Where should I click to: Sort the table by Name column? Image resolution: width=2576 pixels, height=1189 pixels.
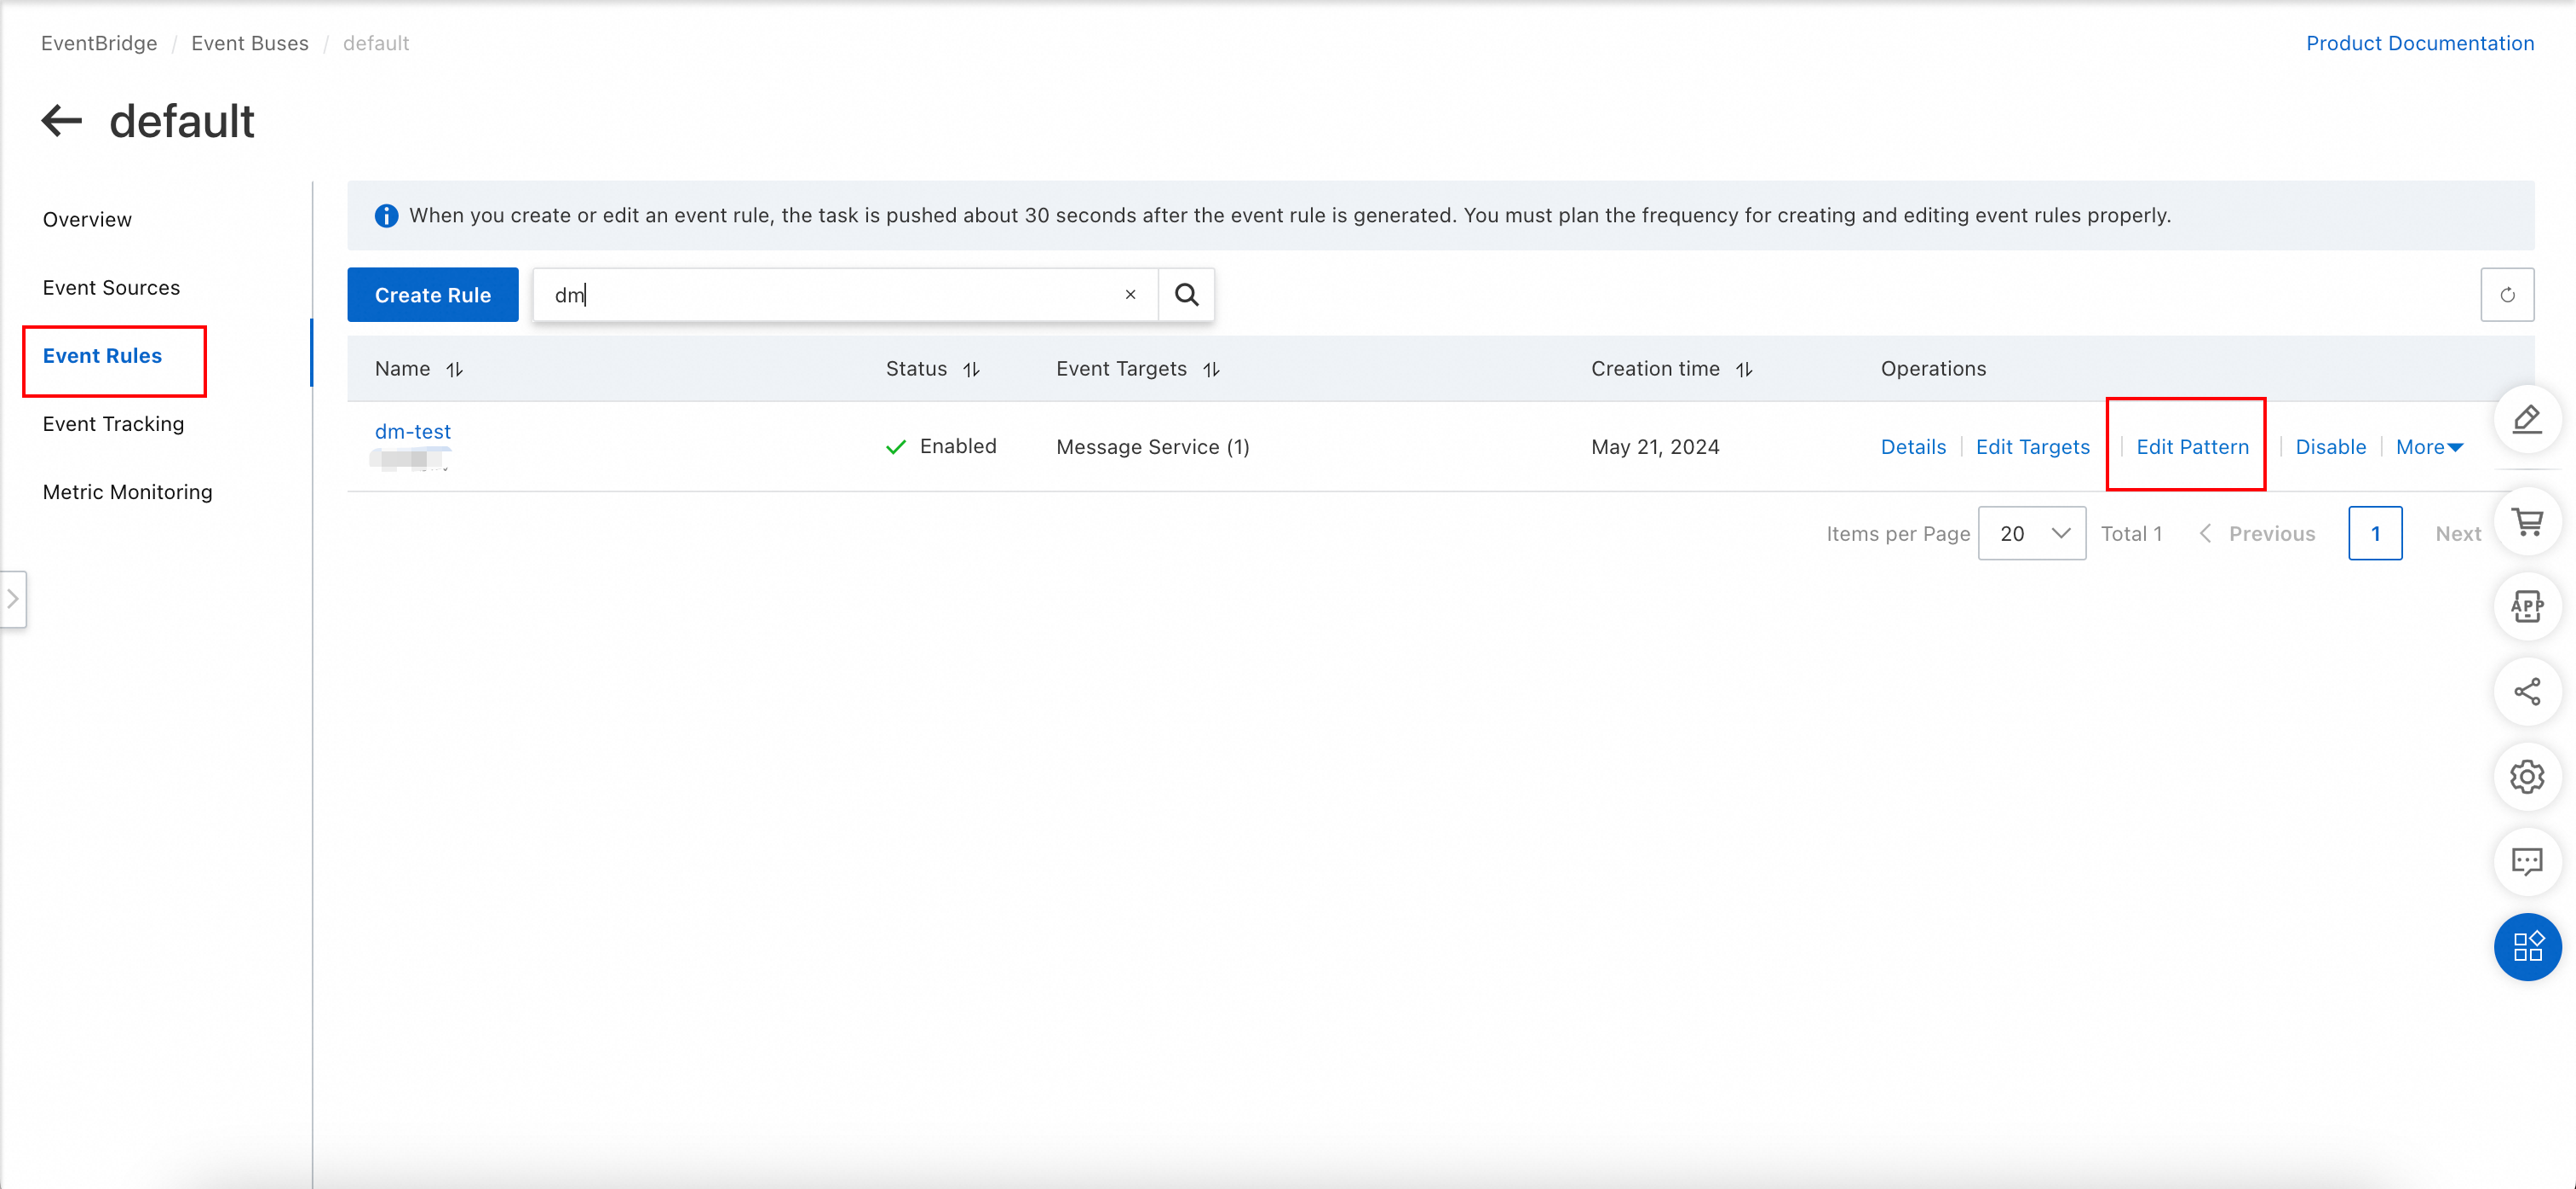pos(455,370)
